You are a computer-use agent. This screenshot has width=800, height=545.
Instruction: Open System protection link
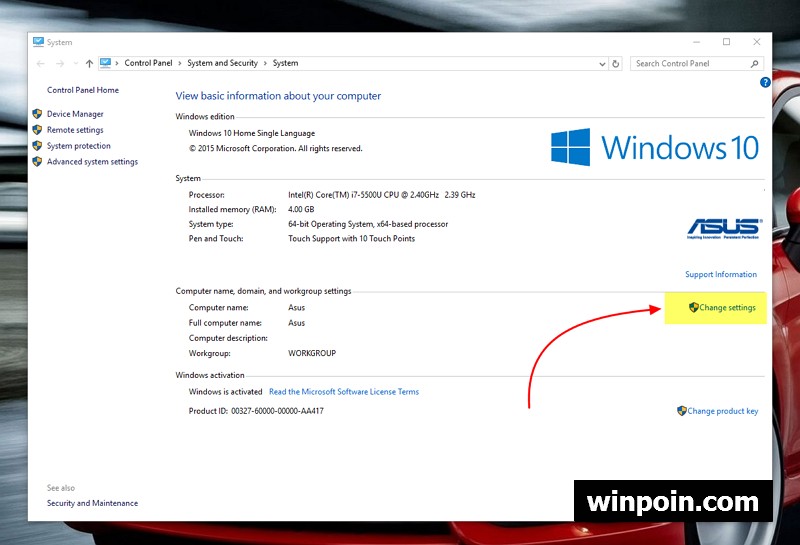point(79,145)
